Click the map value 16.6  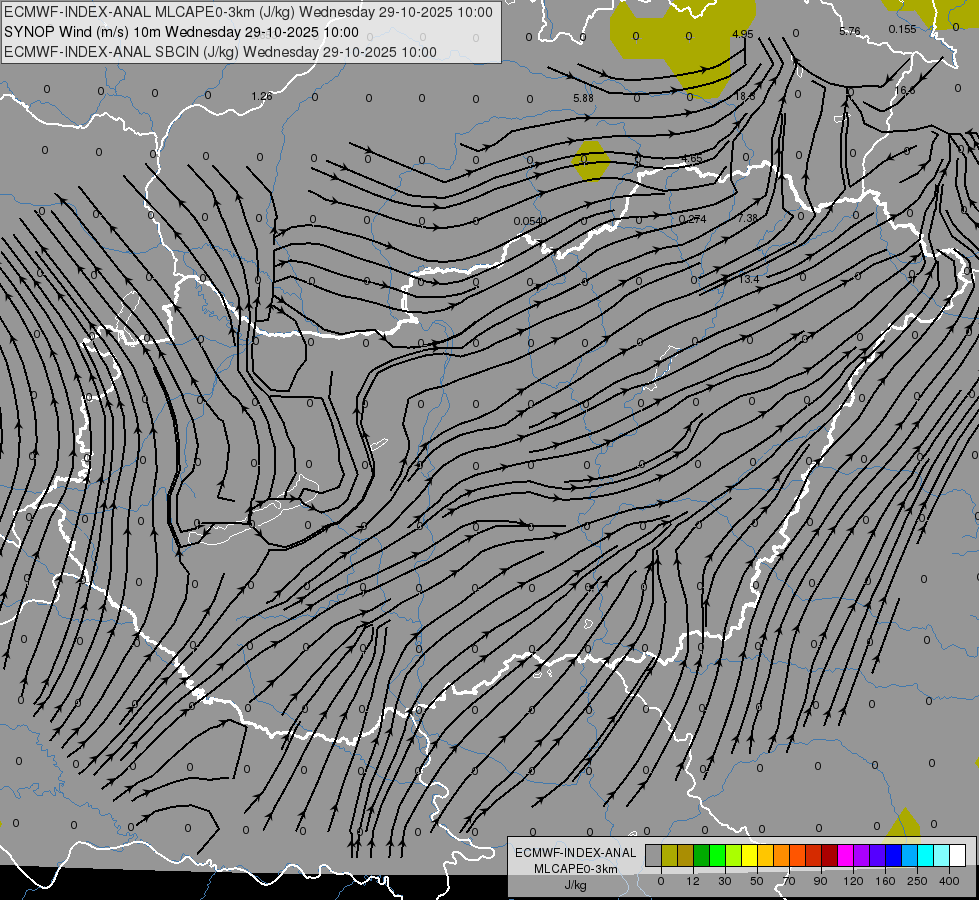[905, 91]
